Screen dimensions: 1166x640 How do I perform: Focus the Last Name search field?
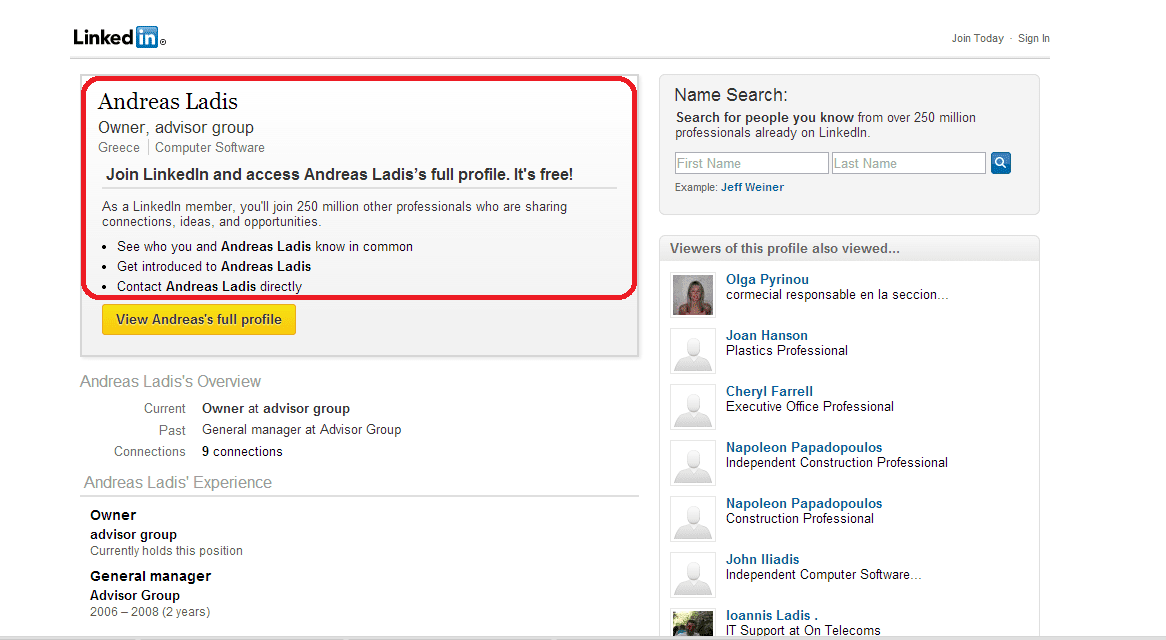coord(909,163)
